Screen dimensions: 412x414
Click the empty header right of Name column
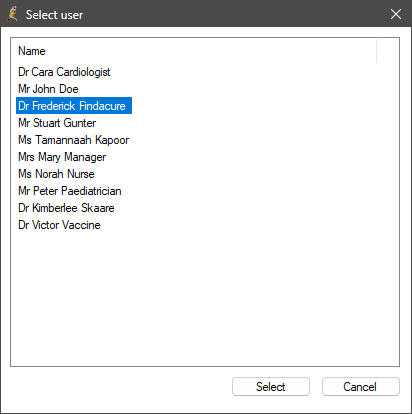pyautogui.click(x=388, y=51)
